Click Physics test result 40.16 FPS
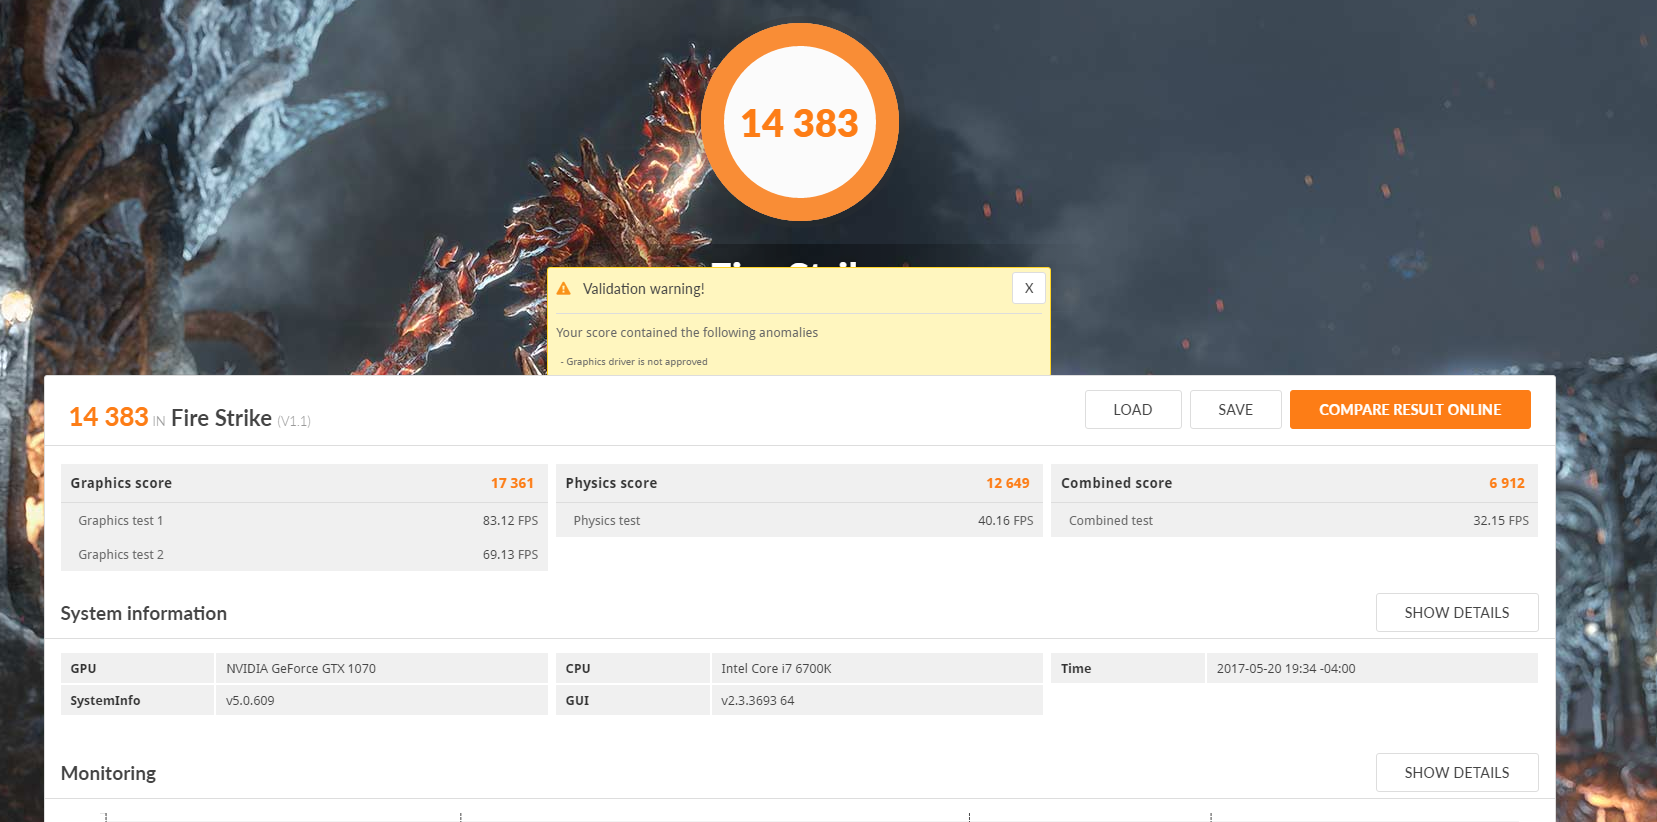Screen dimensions: 1657x822 pos(1006,521)
